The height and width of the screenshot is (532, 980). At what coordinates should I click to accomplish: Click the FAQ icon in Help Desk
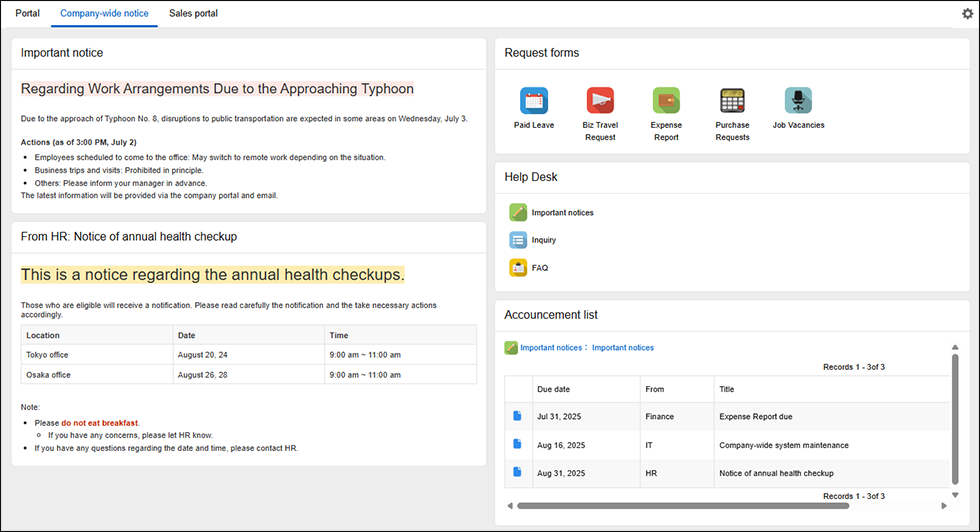click(518, 268)
